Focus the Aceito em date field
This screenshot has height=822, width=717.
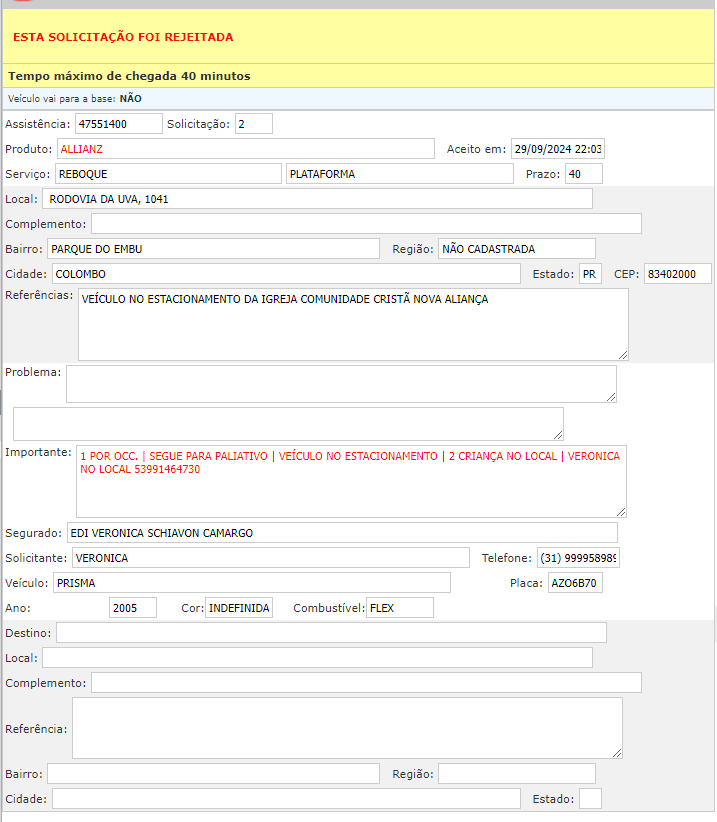coord(557,149)
